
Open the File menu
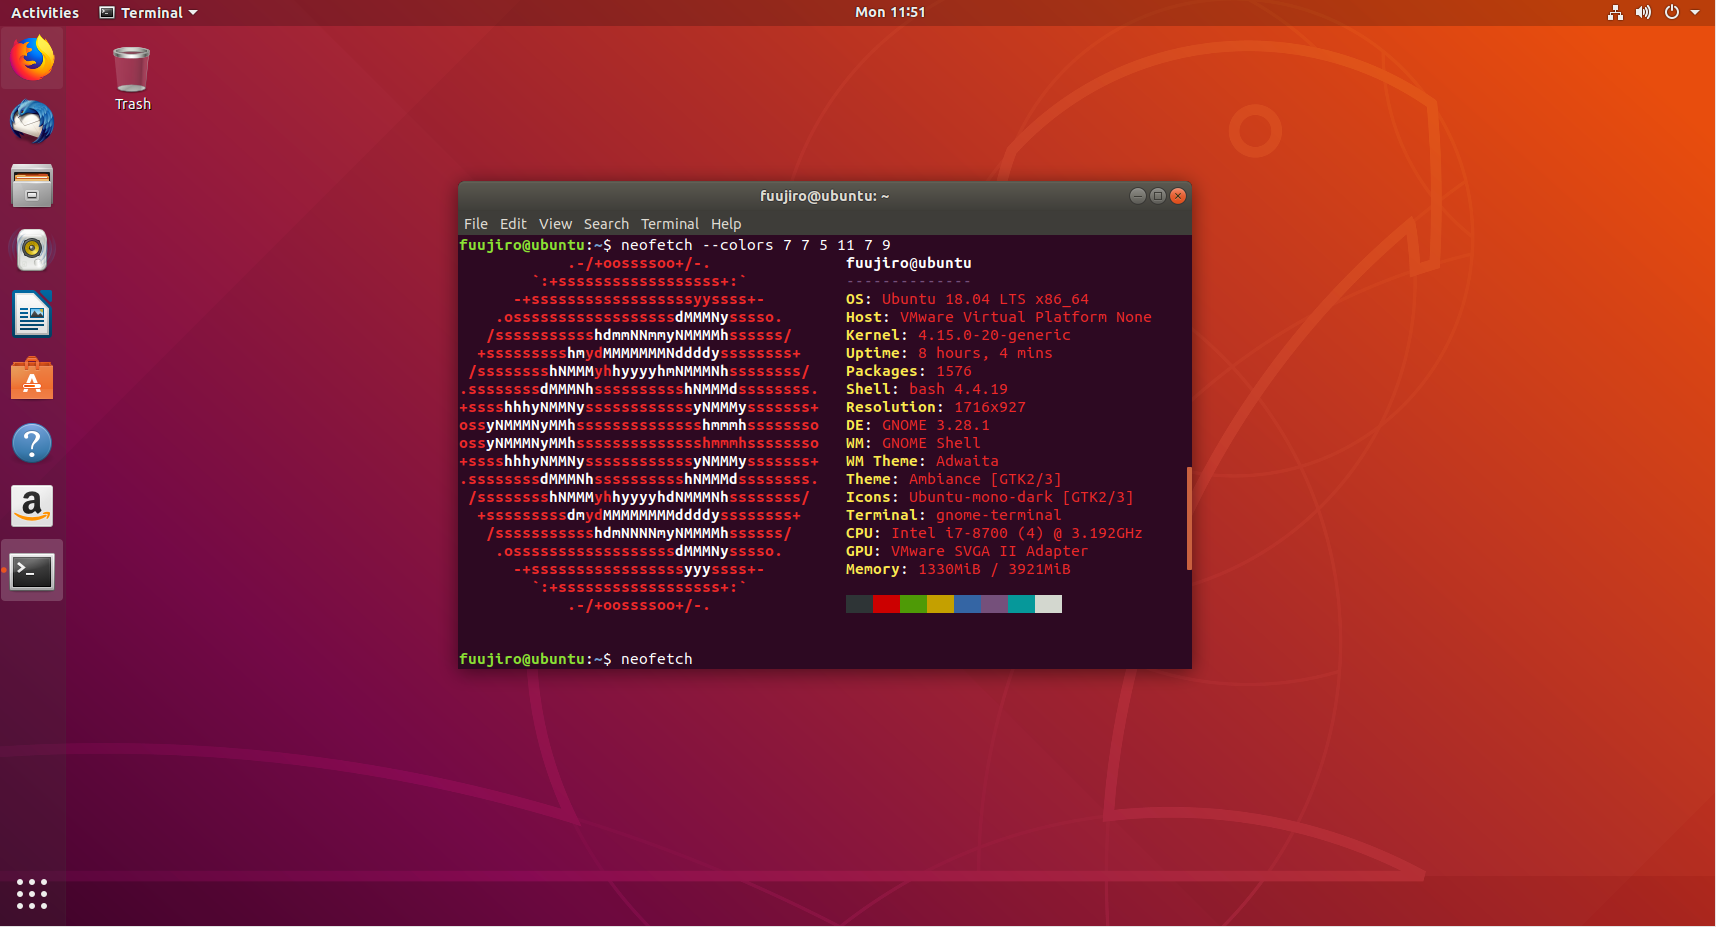[x=476, y=224]
